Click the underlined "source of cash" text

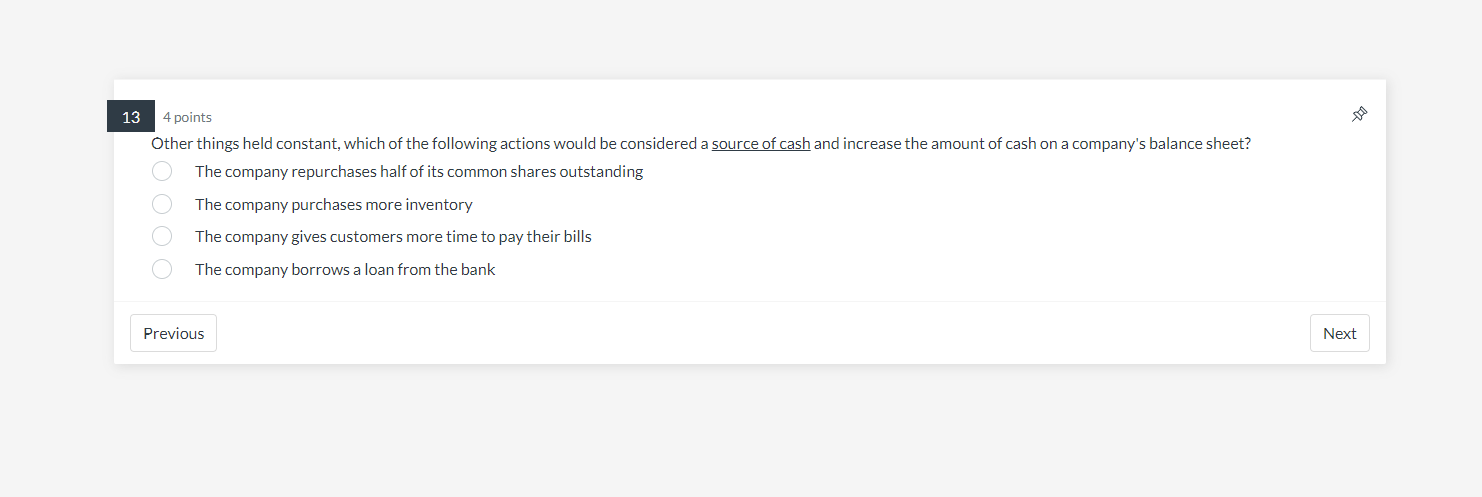pyautogui.click(x=760, y=143)
